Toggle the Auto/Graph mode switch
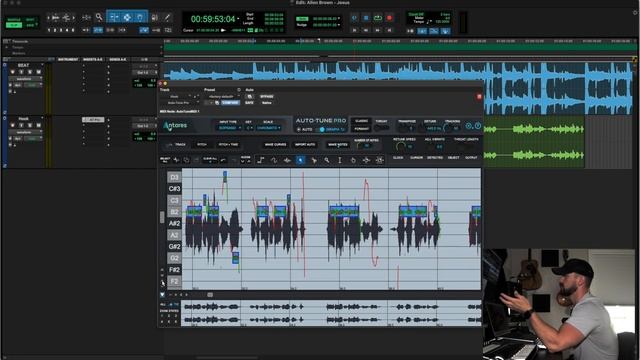Viewport: 640px width, 360px height. pos(322,129)
